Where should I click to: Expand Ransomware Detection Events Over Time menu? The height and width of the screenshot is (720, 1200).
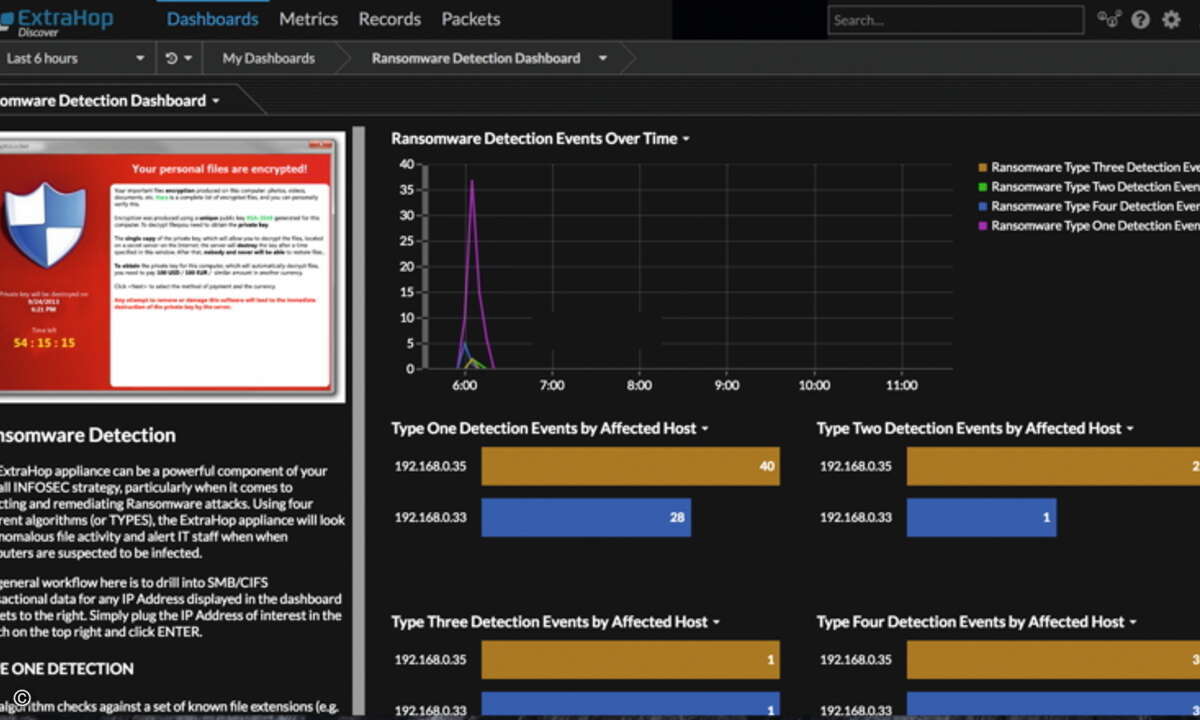tap(686, 139)
